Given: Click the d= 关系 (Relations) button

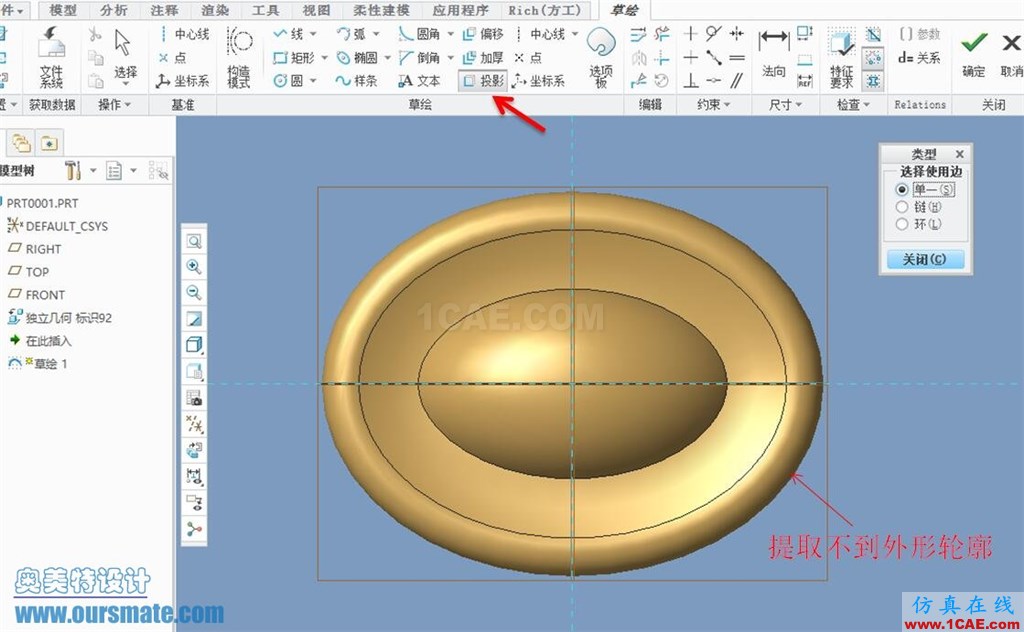Looking at the screenshot, I should tap(919, 57).
